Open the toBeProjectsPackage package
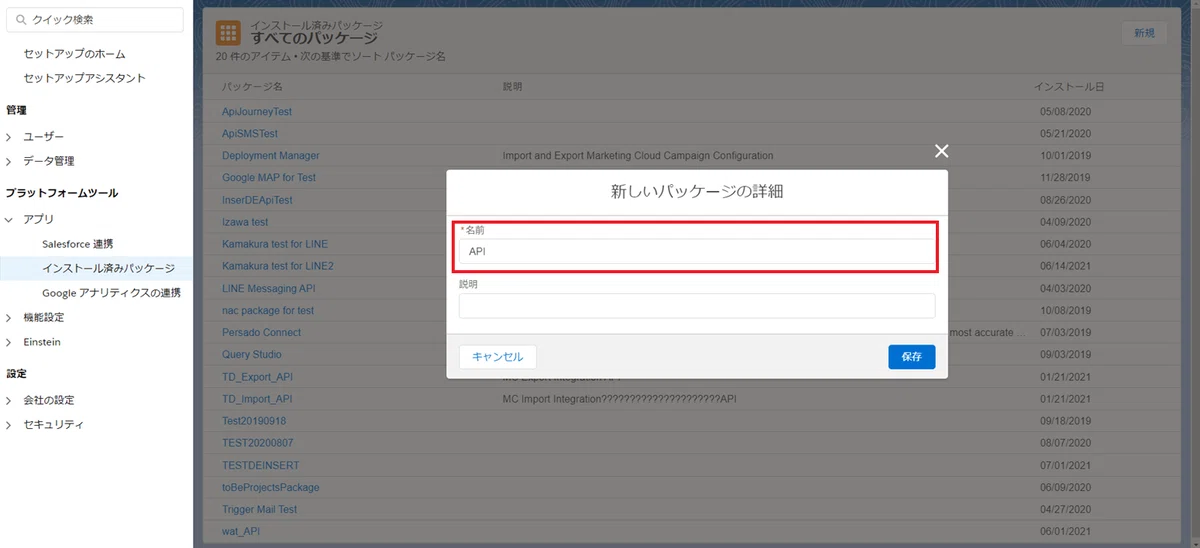The height and width of the screenshot is (548, 1200). (271, 487)
